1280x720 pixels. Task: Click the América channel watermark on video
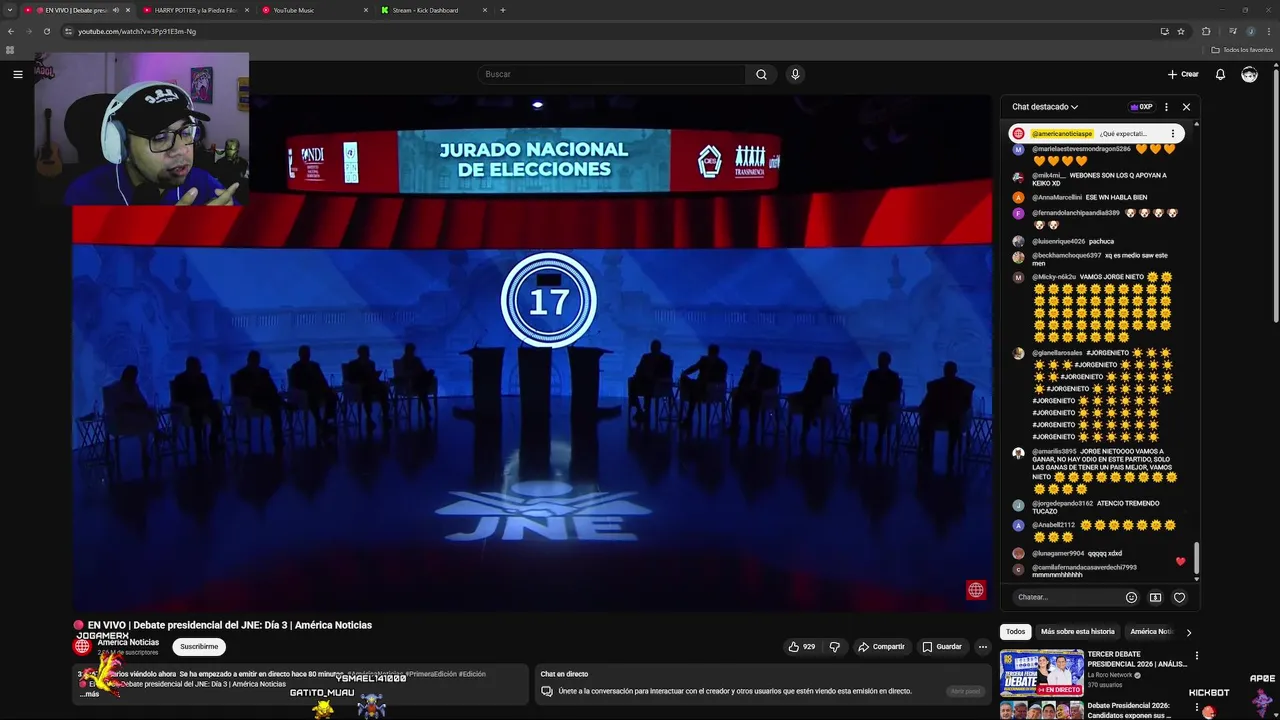pyautogui.click(x=975, y=590)
